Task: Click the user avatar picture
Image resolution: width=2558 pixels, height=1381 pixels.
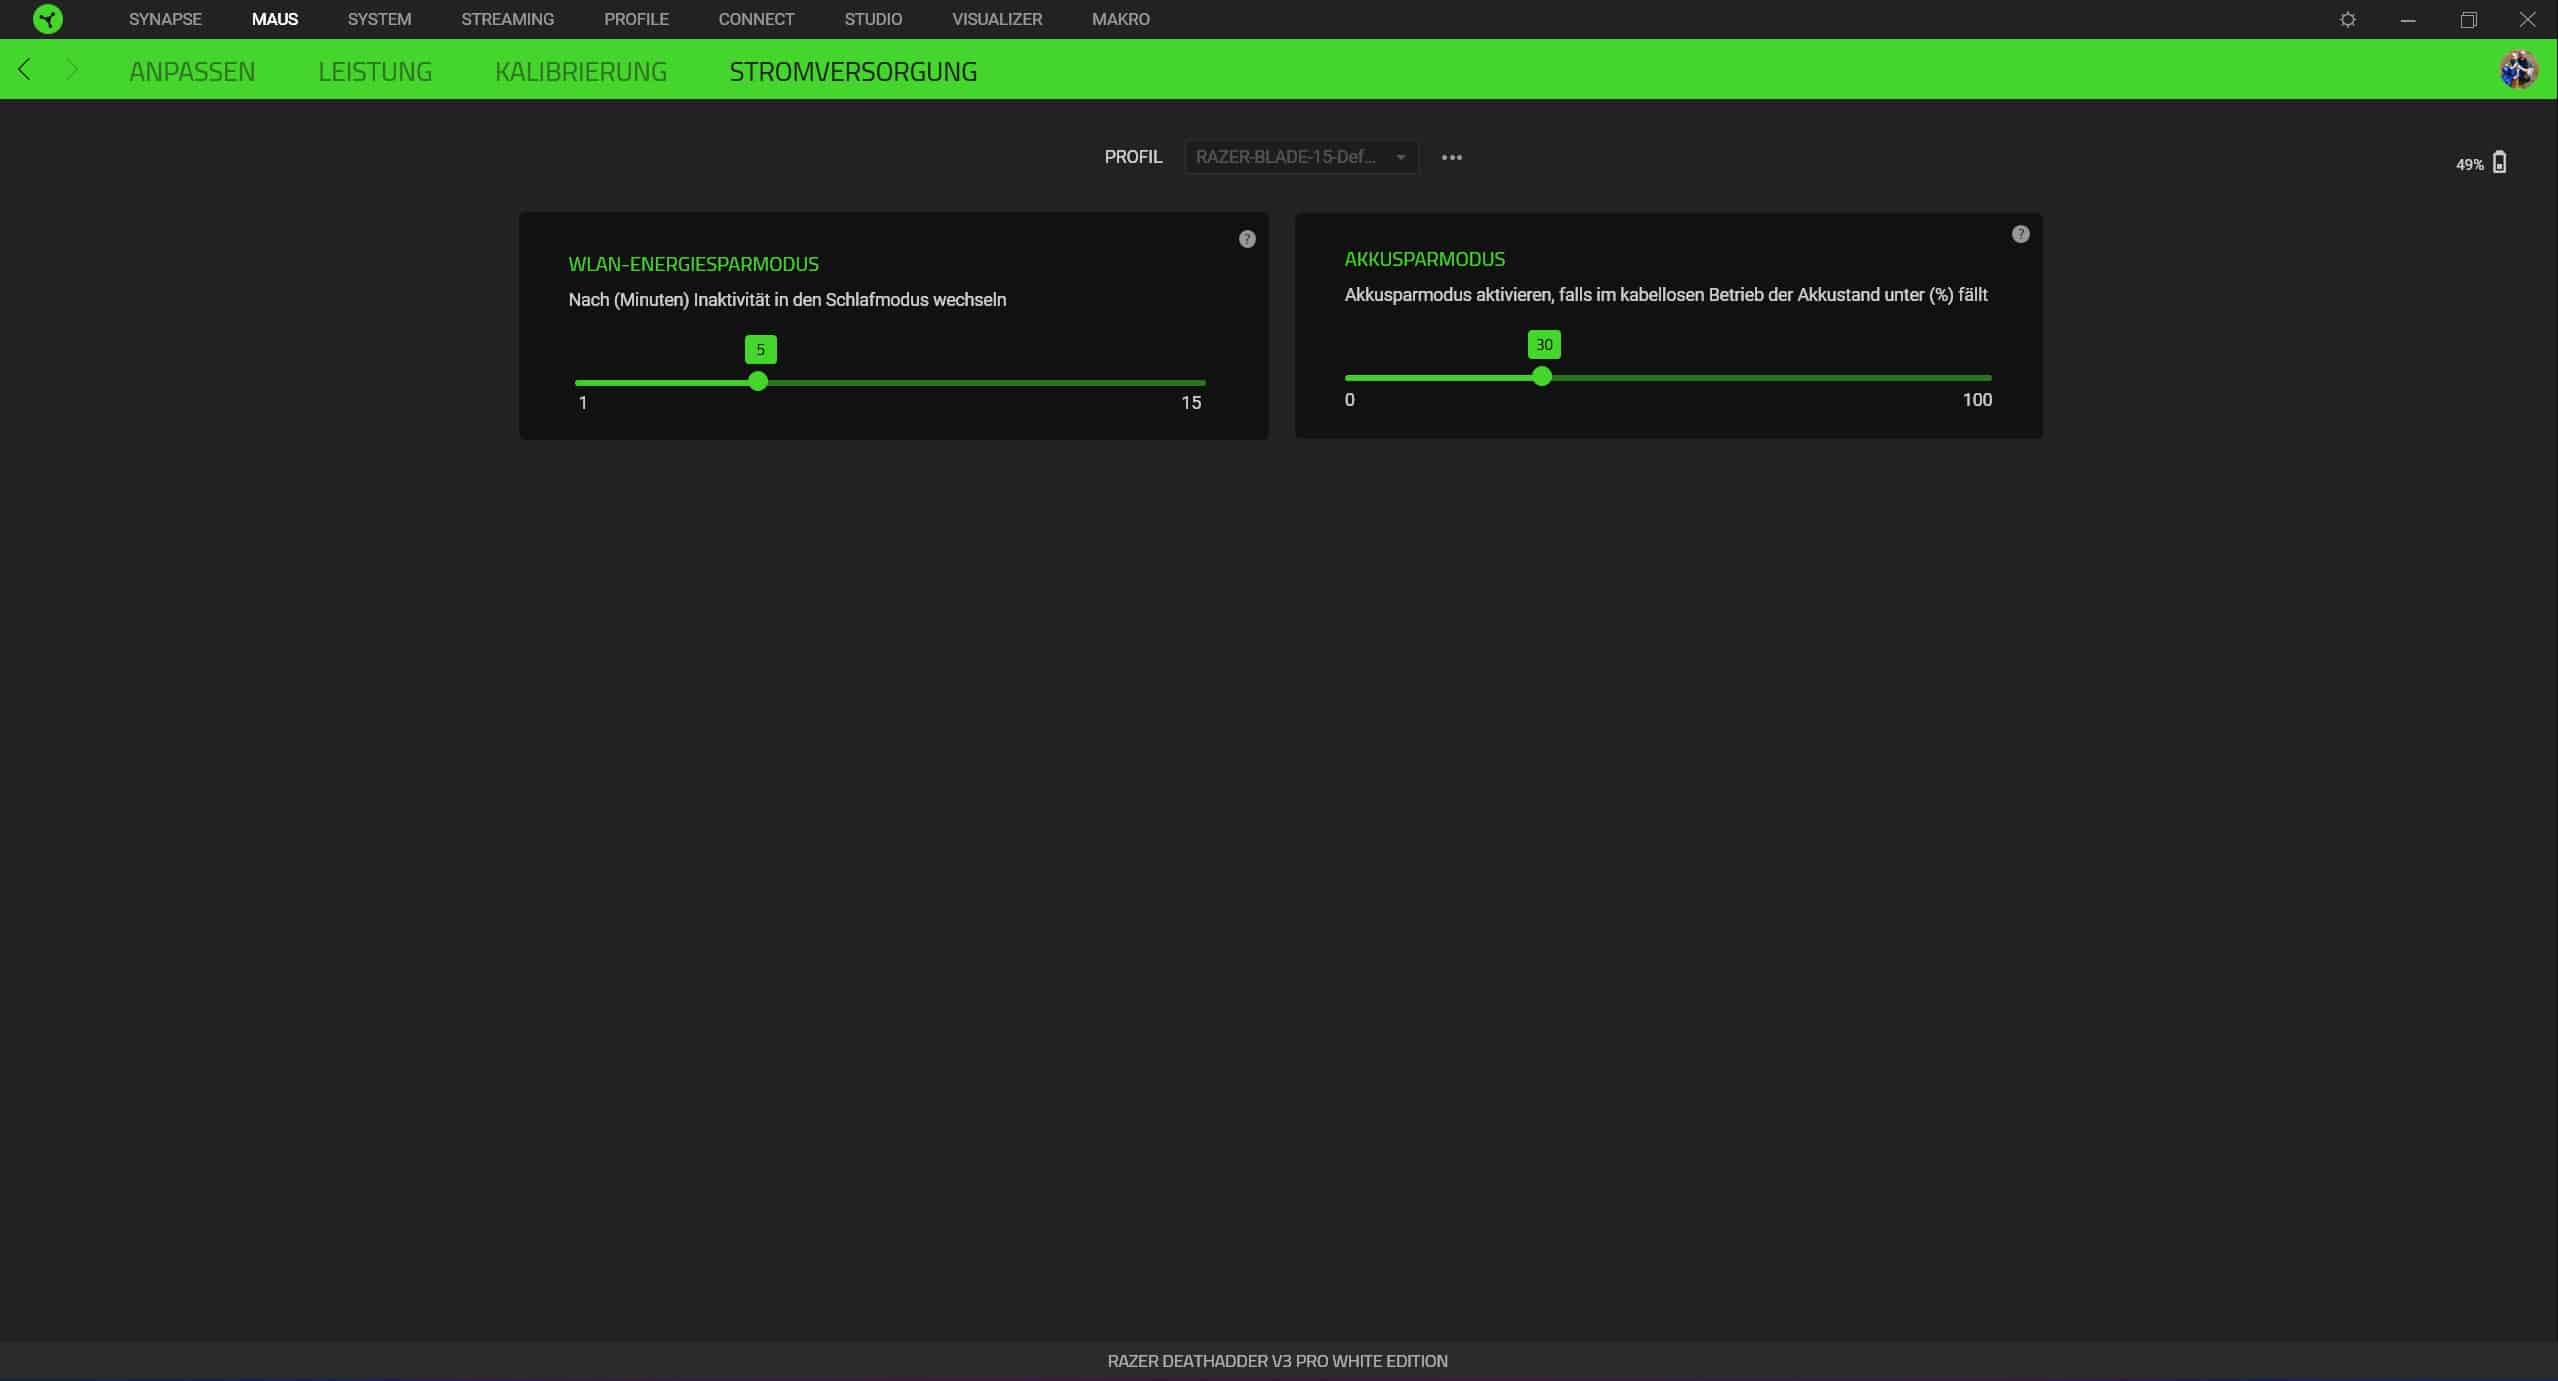Action: tap(2517, 70)
